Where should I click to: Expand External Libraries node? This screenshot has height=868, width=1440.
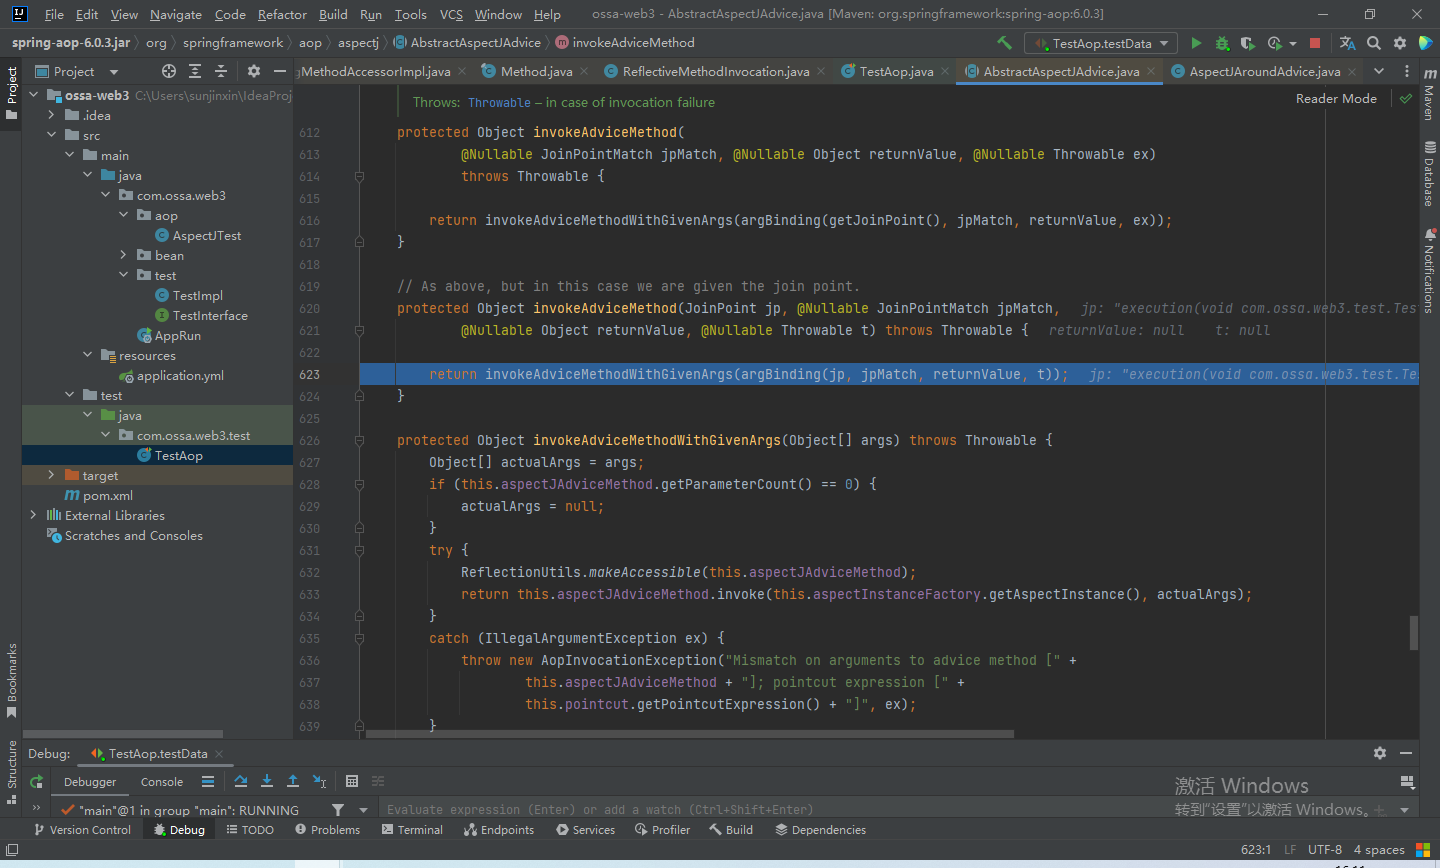point(33,515)
